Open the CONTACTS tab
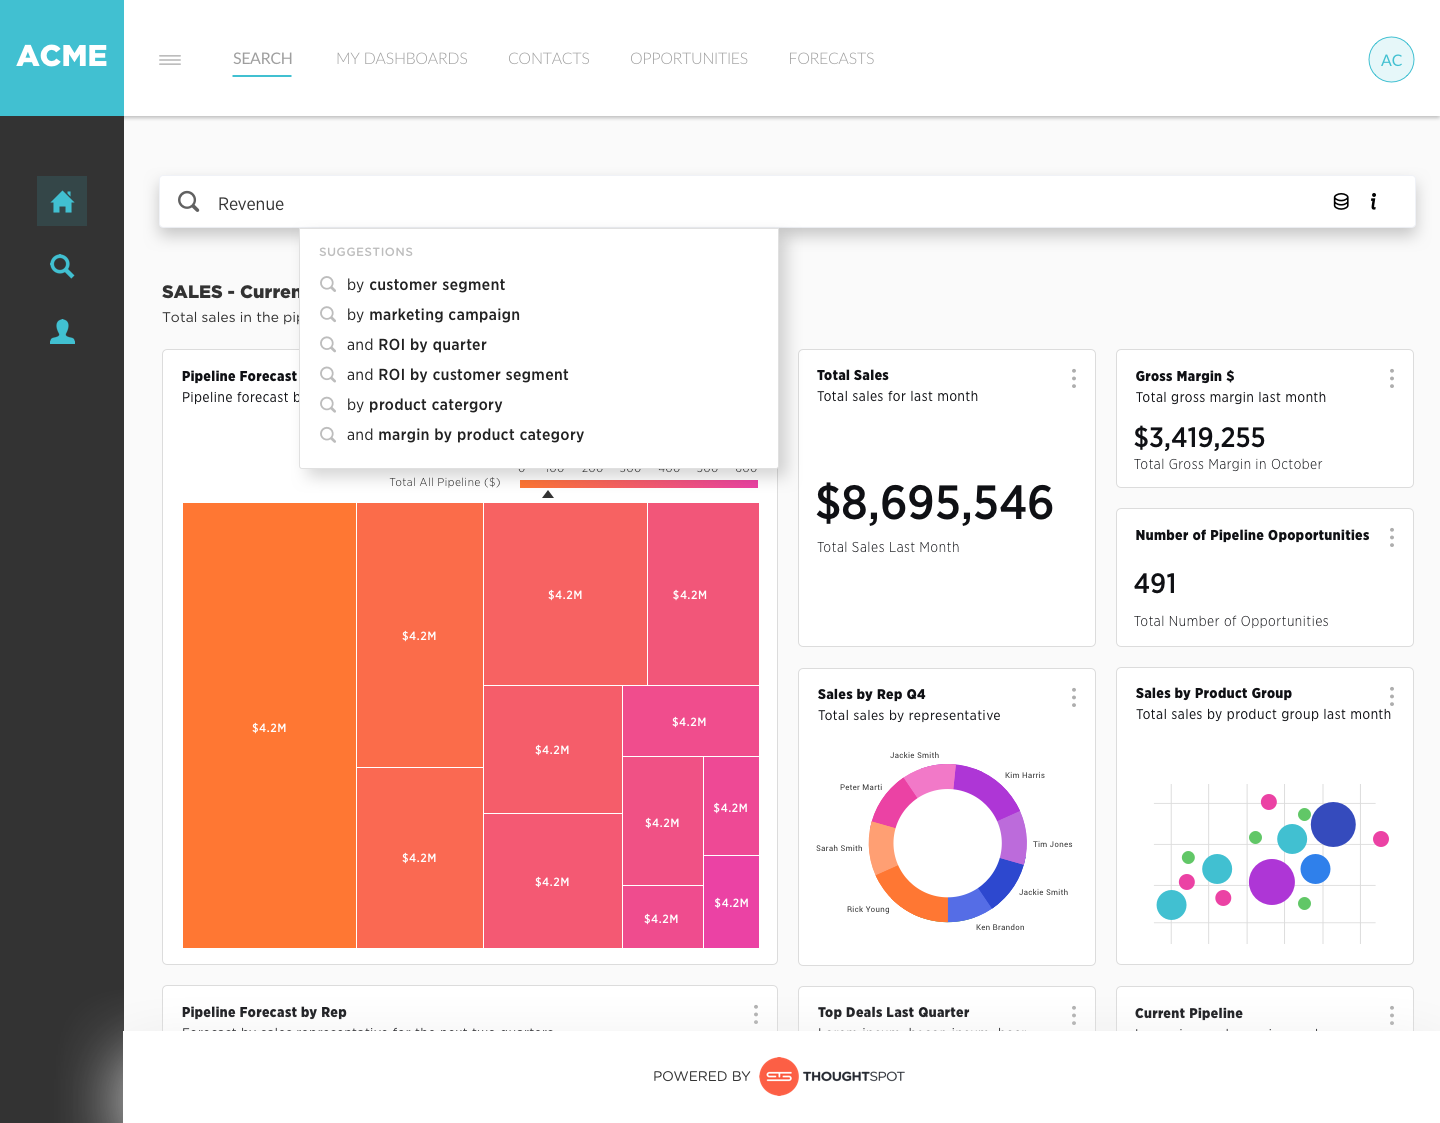The image size is (1440, 1123). [549, 58]
